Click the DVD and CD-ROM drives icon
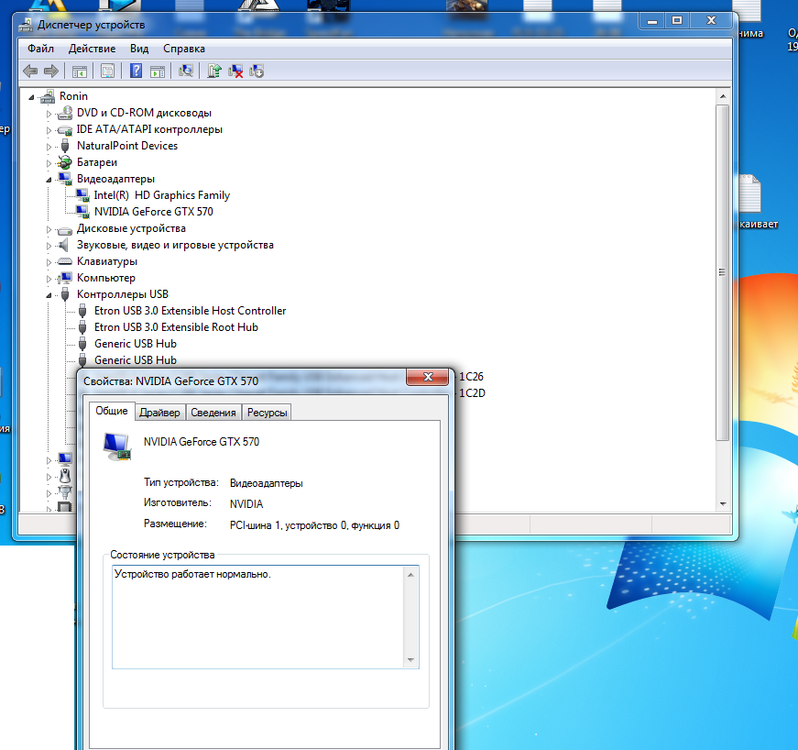Screen dimensions: 798x750 tap(65, 112)
